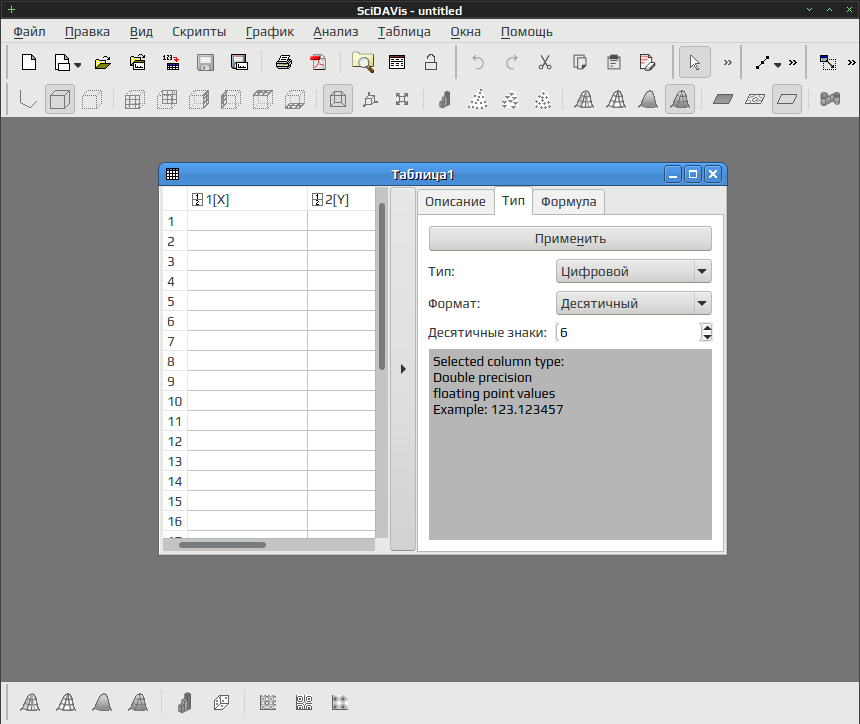This screenshot has height=724, width=860.
Task: Open the project explorer (folder with magnifier)
Action: point(363,63)
